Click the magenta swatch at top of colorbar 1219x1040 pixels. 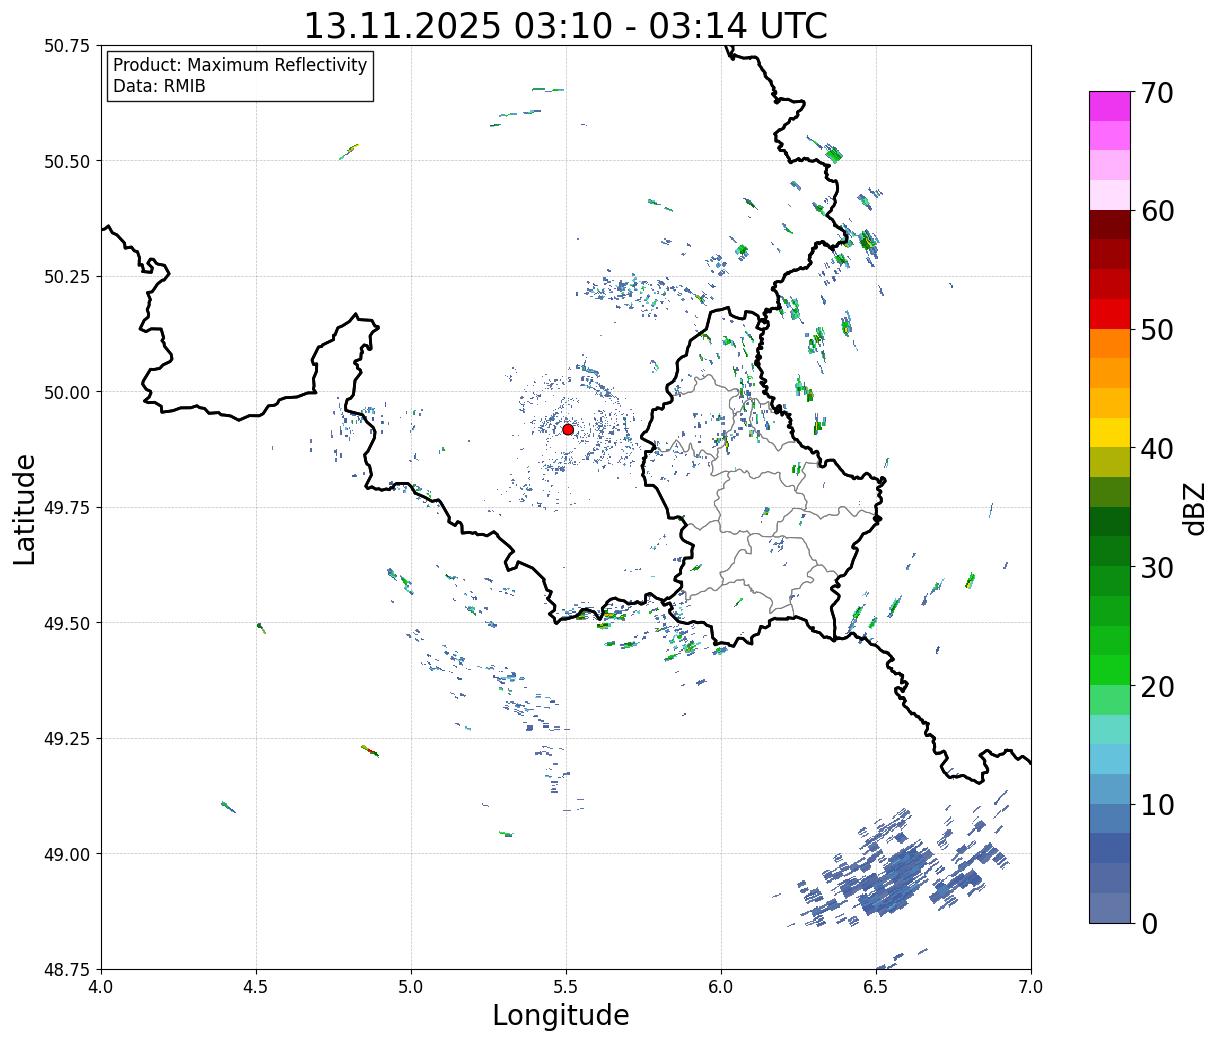pos(1110,106)
